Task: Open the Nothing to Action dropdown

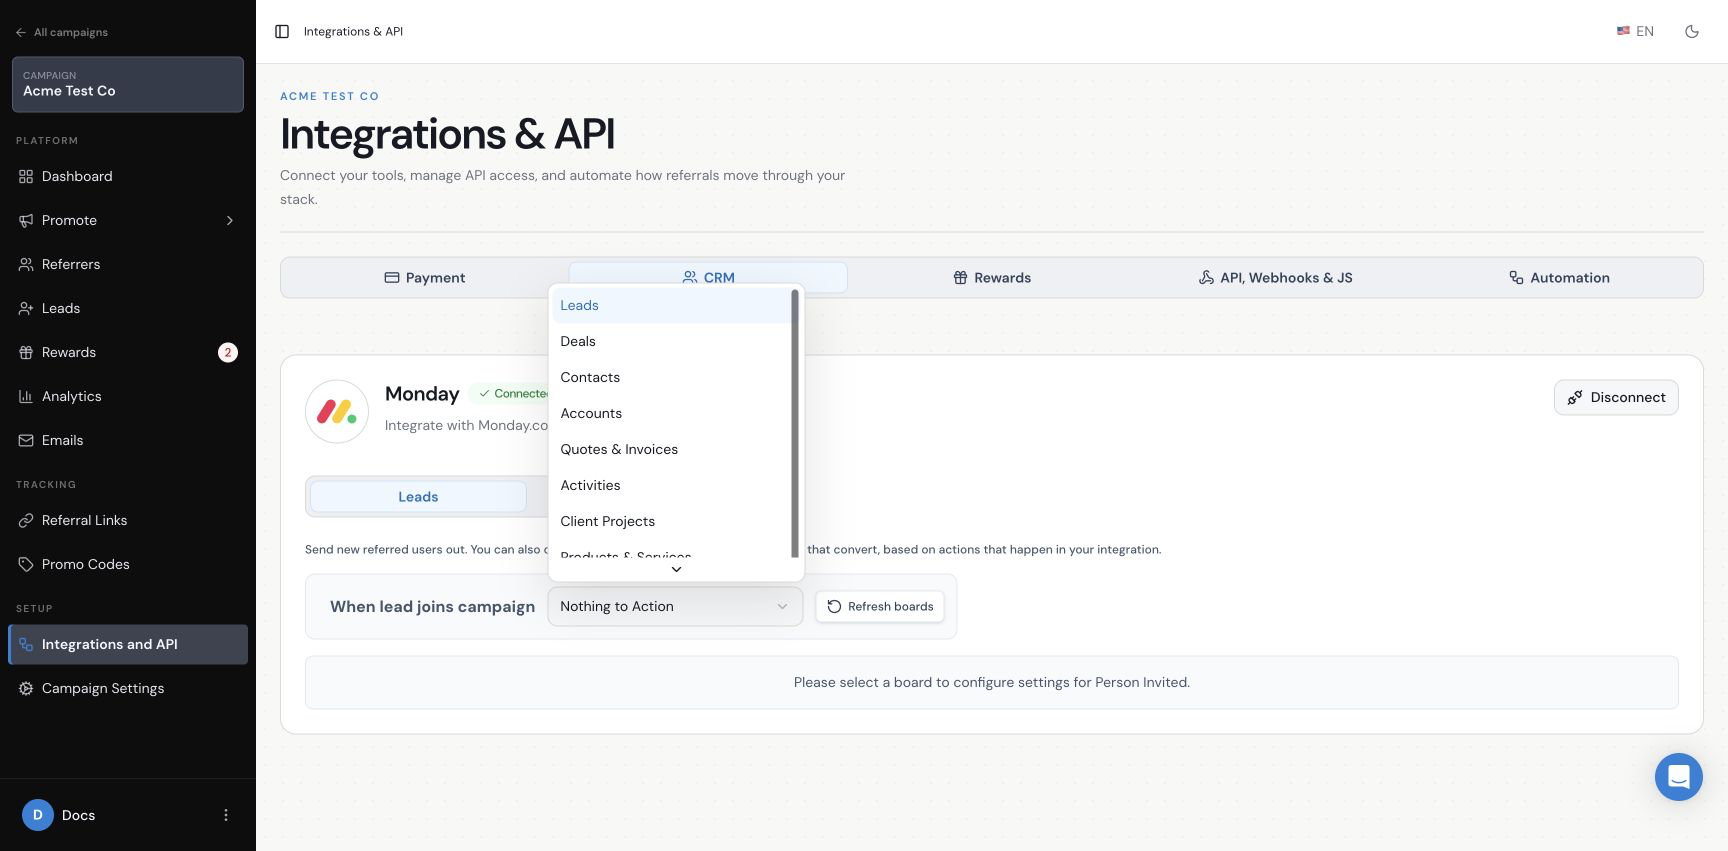Action: coord(675,606)
